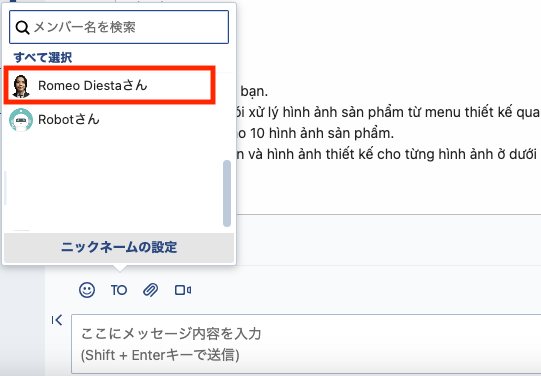The width and height of the screenshot is (541, 376).
Task: Open ニックネームの設定 button
Action: tap(119, 247)
